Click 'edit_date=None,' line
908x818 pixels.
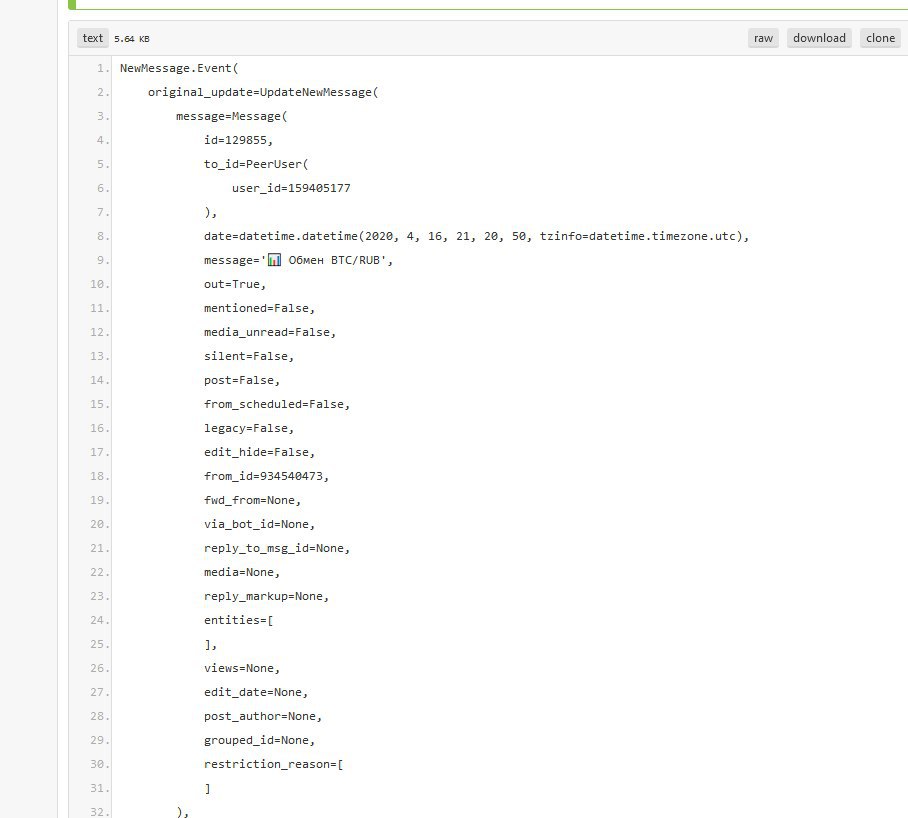click(256, 692)
